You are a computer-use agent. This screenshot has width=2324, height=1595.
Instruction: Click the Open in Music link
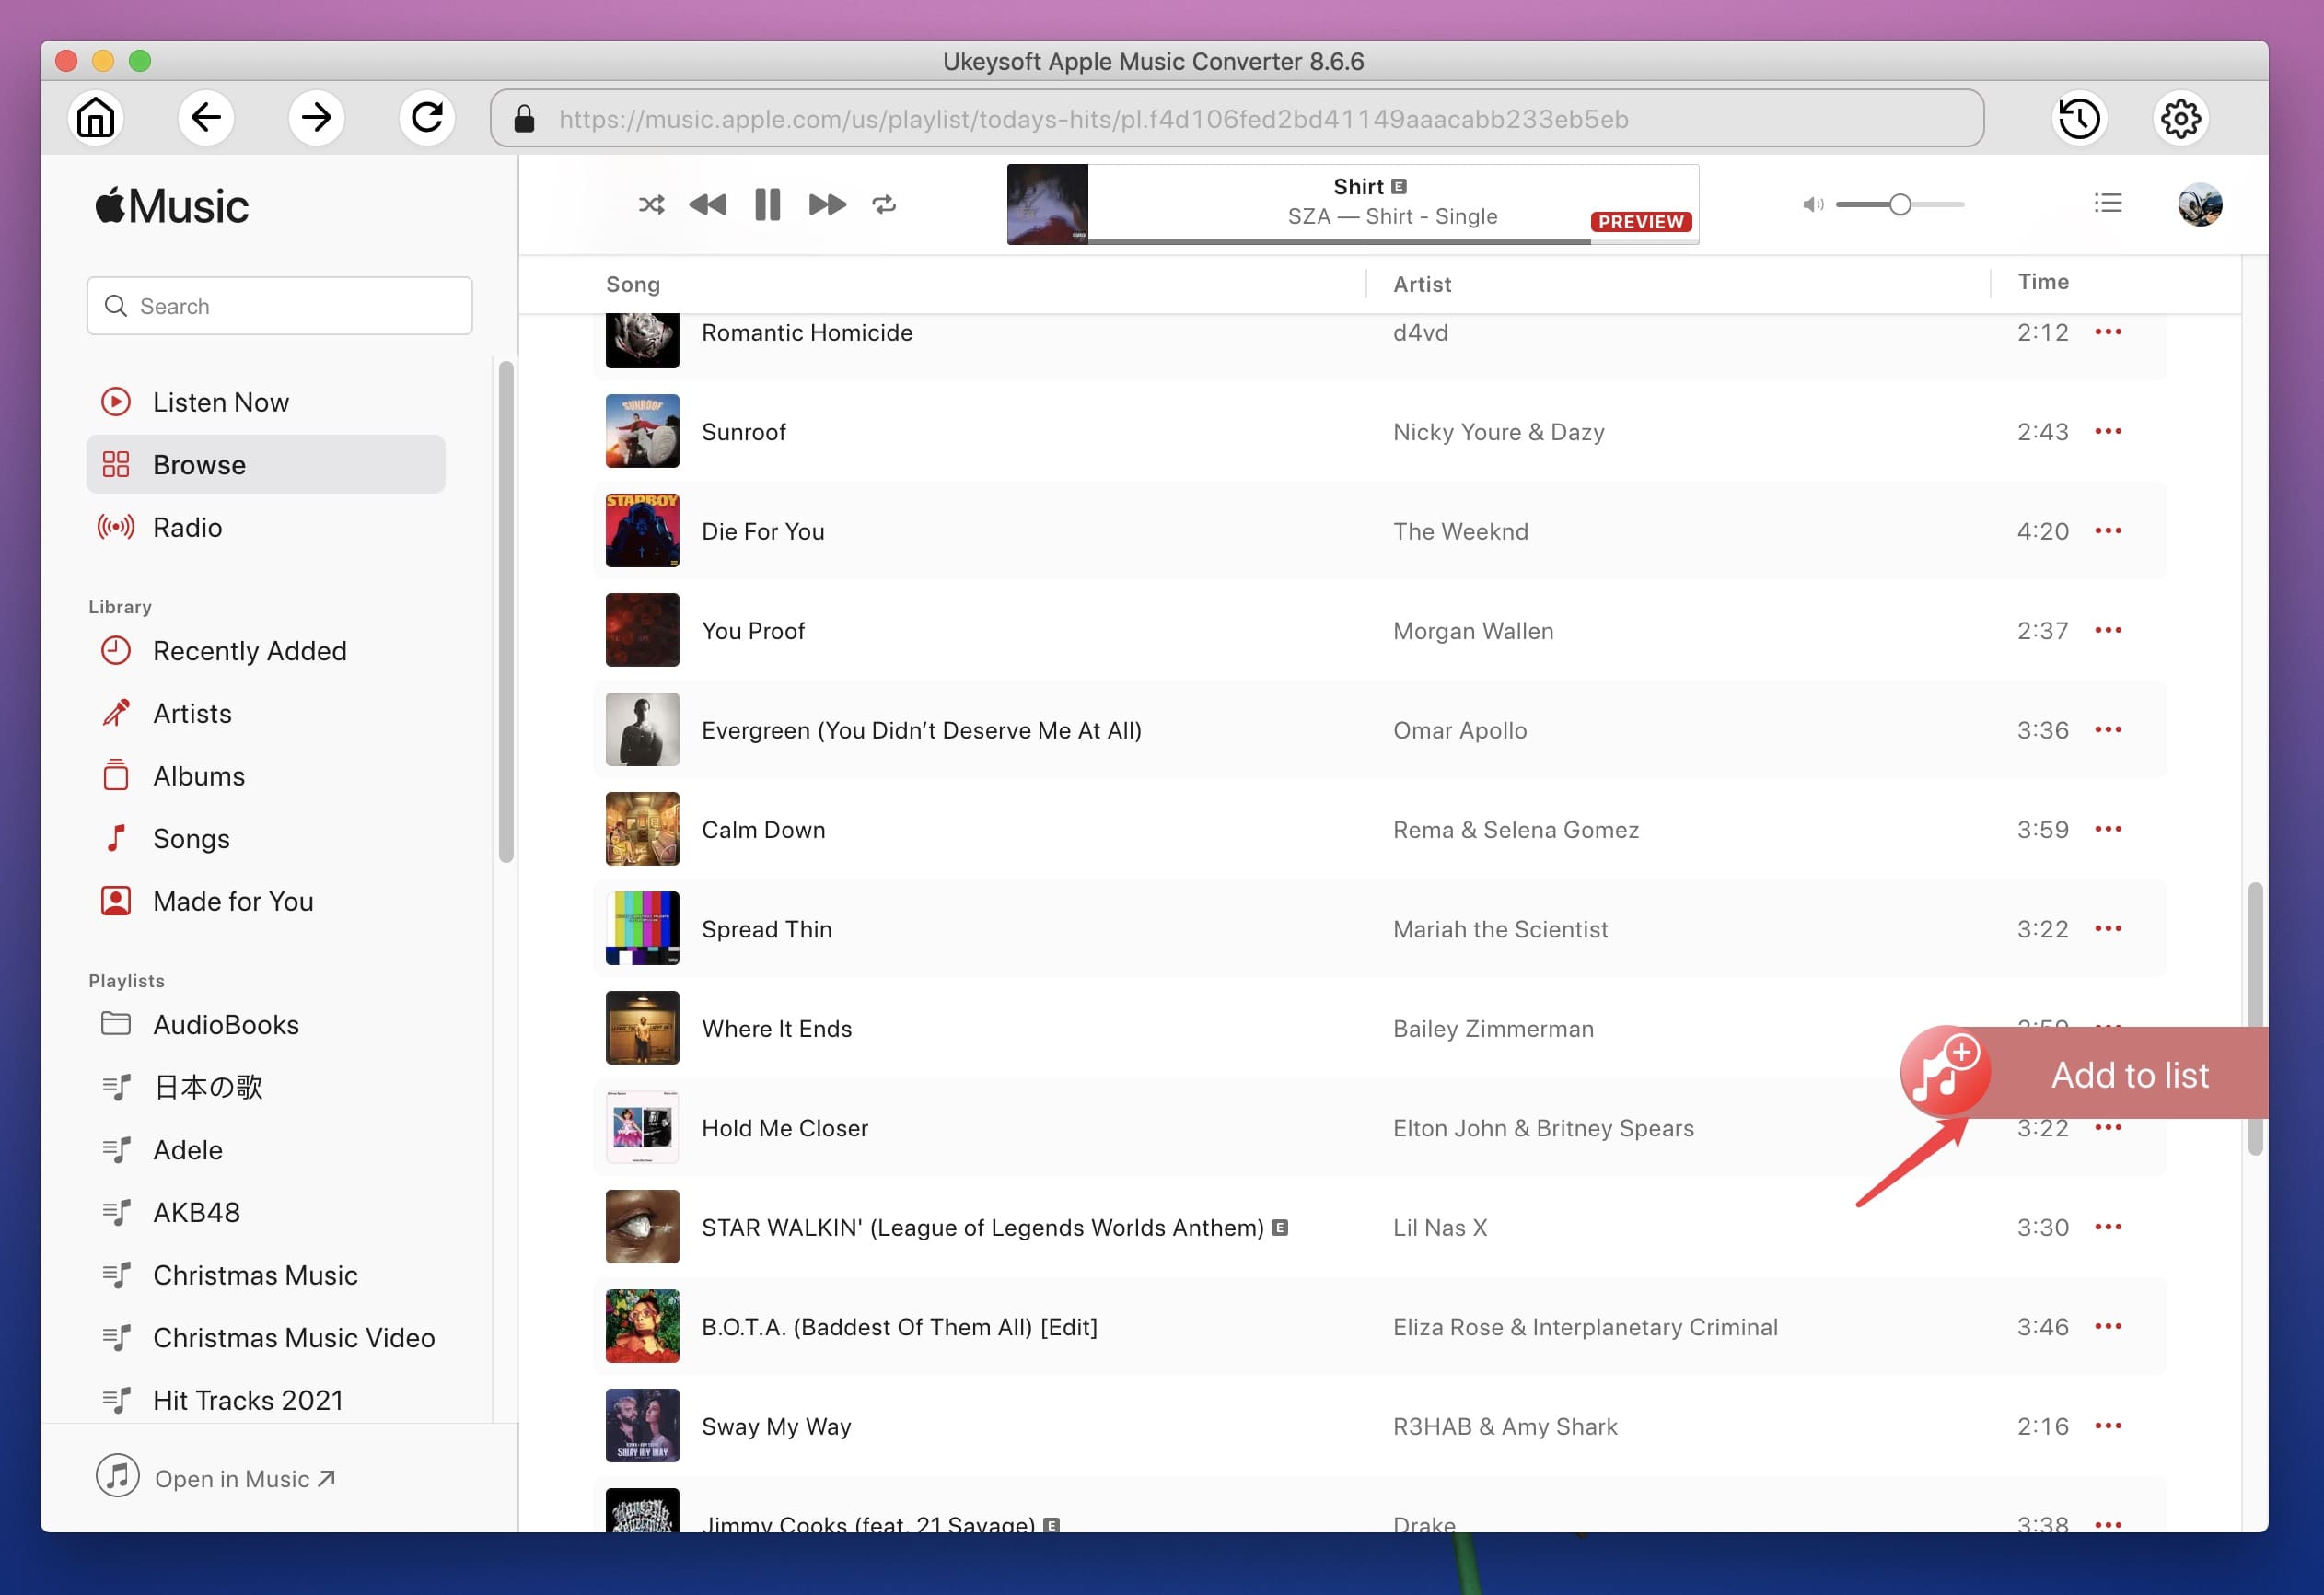click(x=242, y=1476)
